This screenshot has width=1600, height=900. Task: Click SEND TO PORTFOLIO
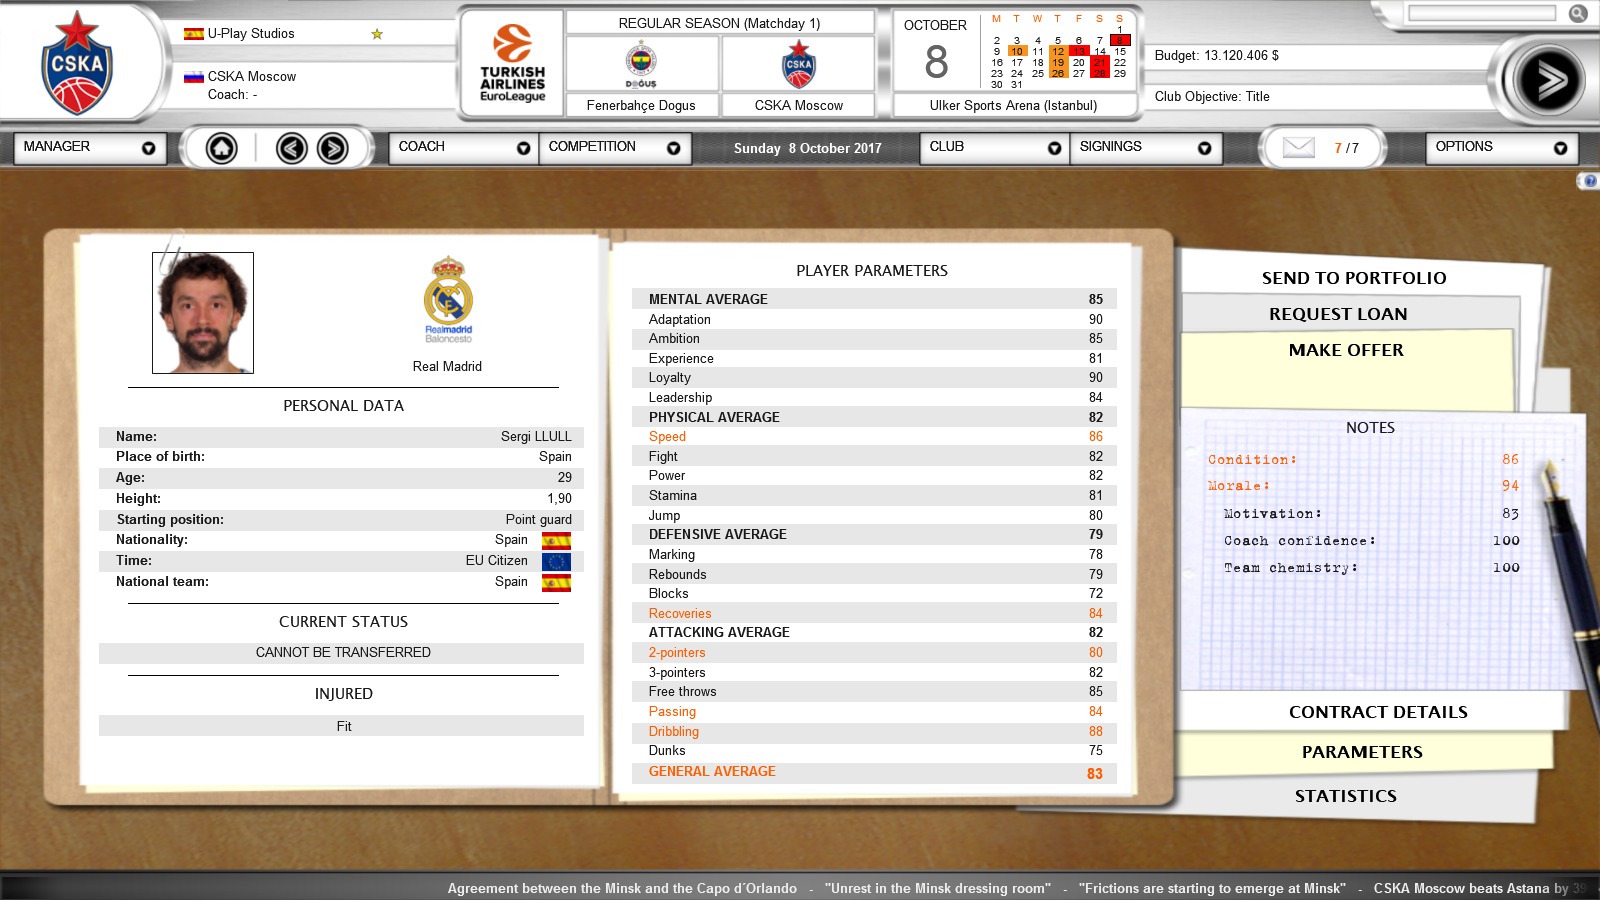click(1354, 278)
